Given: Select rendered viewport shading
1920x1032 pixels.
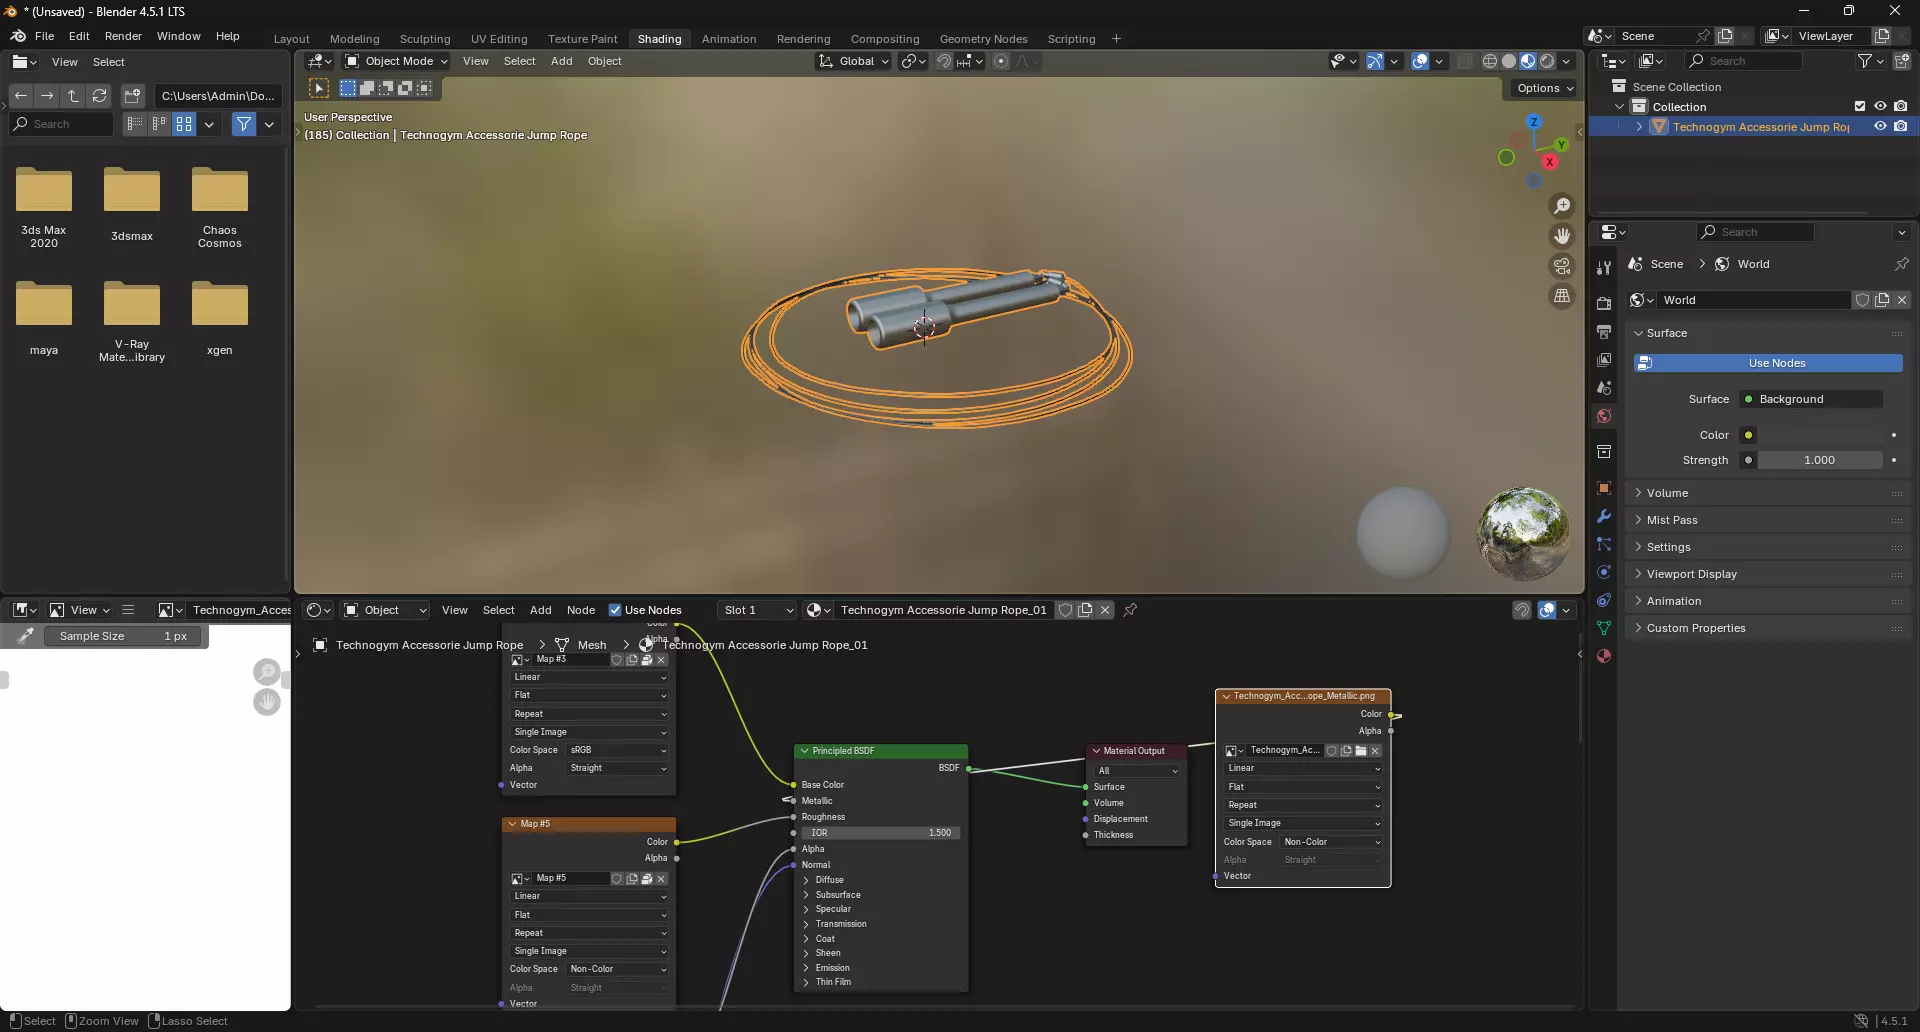Looking at the screenshot, I should point(1547,61).
